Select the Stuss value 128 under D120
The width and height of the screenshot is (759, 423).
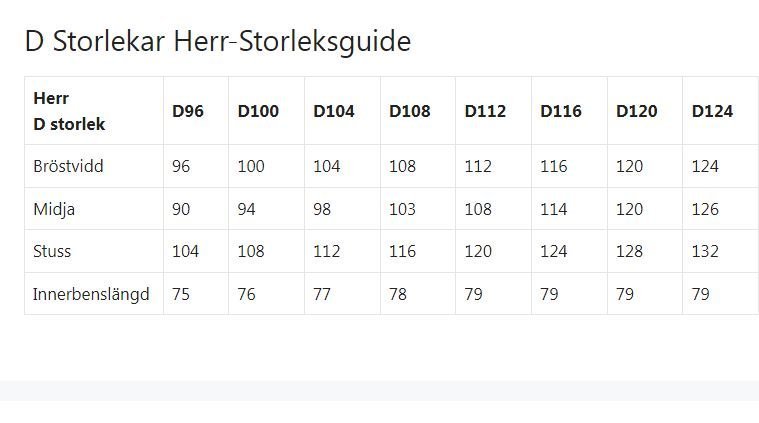pos(630,251)
